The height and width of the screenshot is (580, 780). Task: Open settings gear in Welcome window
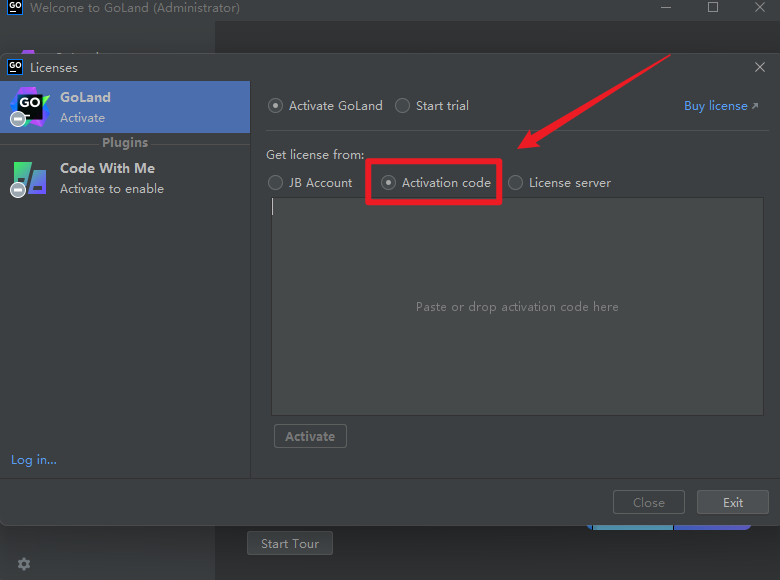tap(24, 564)
